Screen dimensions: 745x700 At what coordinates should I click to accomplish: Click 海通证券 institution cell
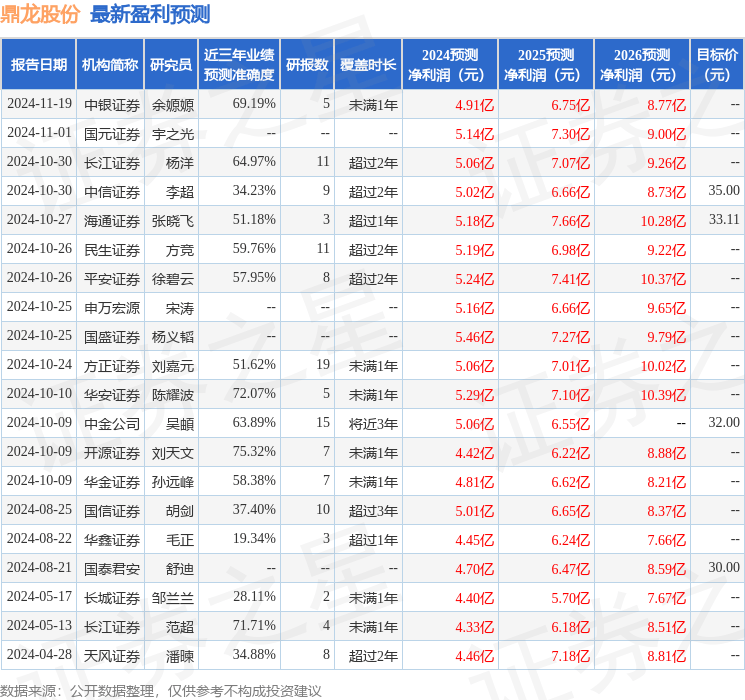click(x=112, y=221)
